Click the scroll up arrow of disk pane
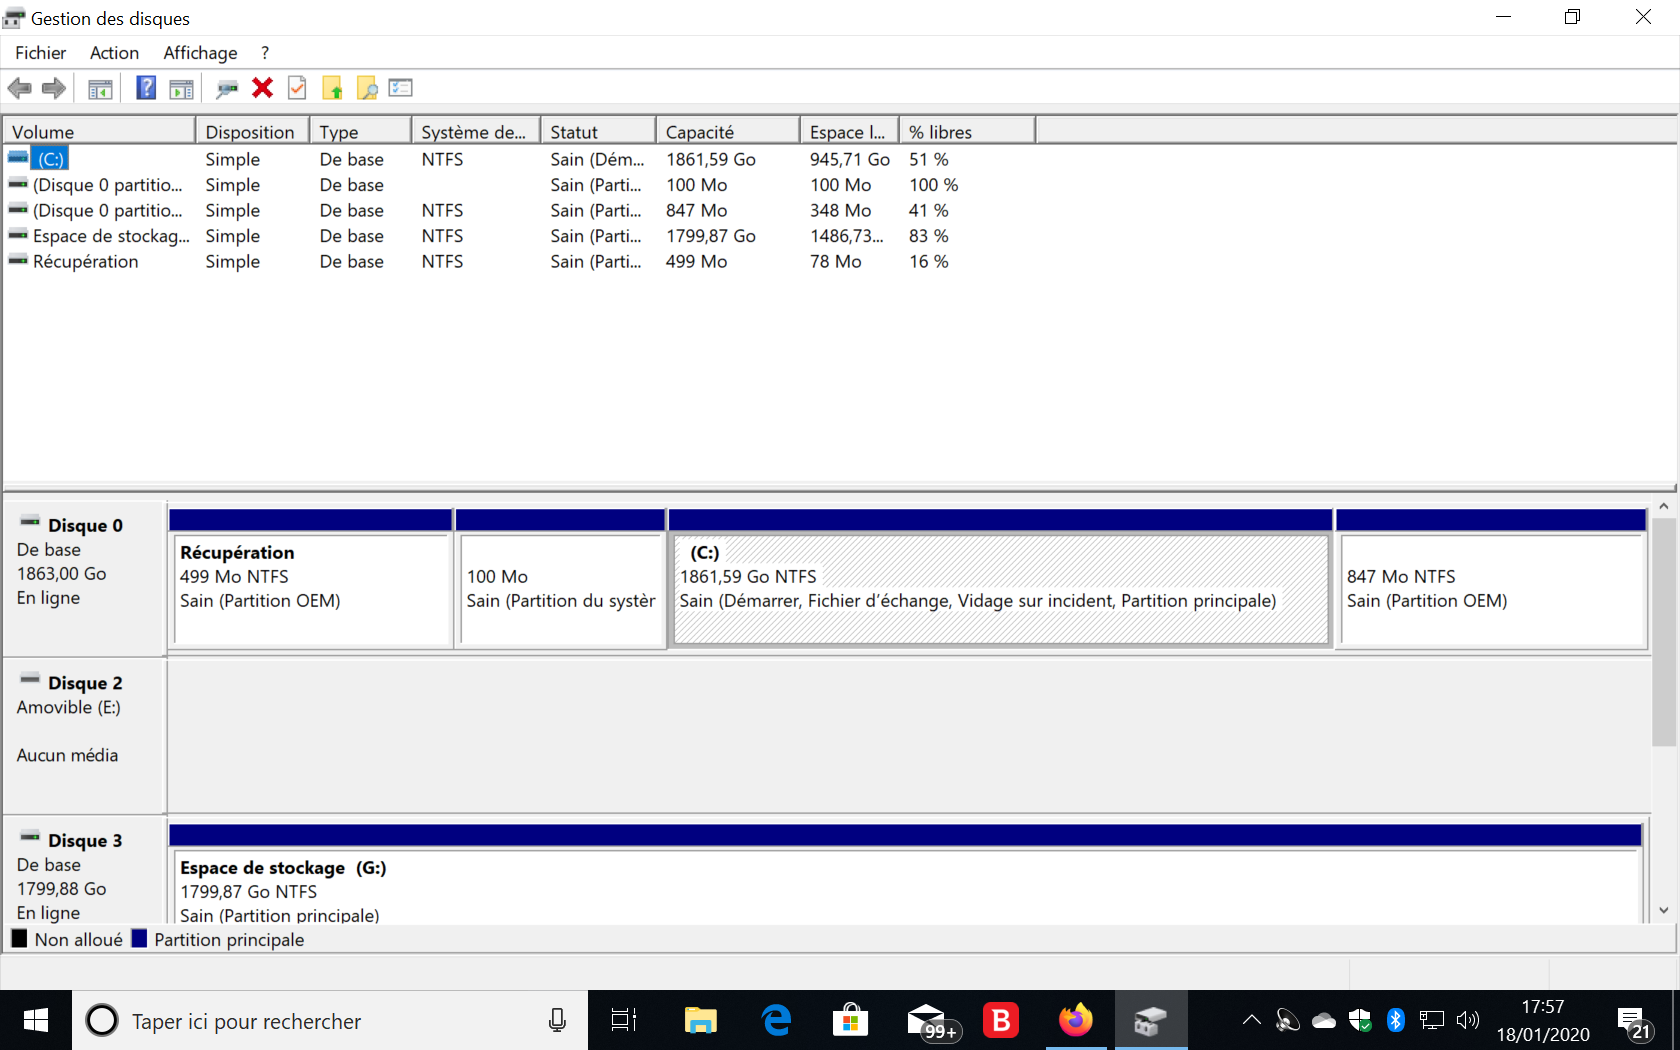Screen dimensions: 1680x1050 coord(1664,507)
